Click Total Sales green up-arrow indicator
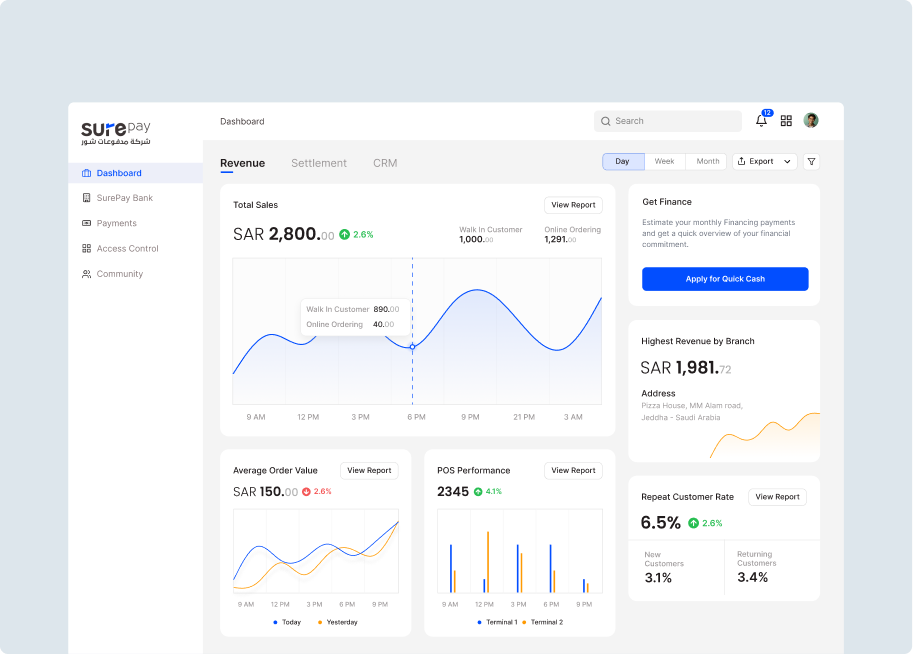This screenshot has width=913, height=655. [345, 235]
